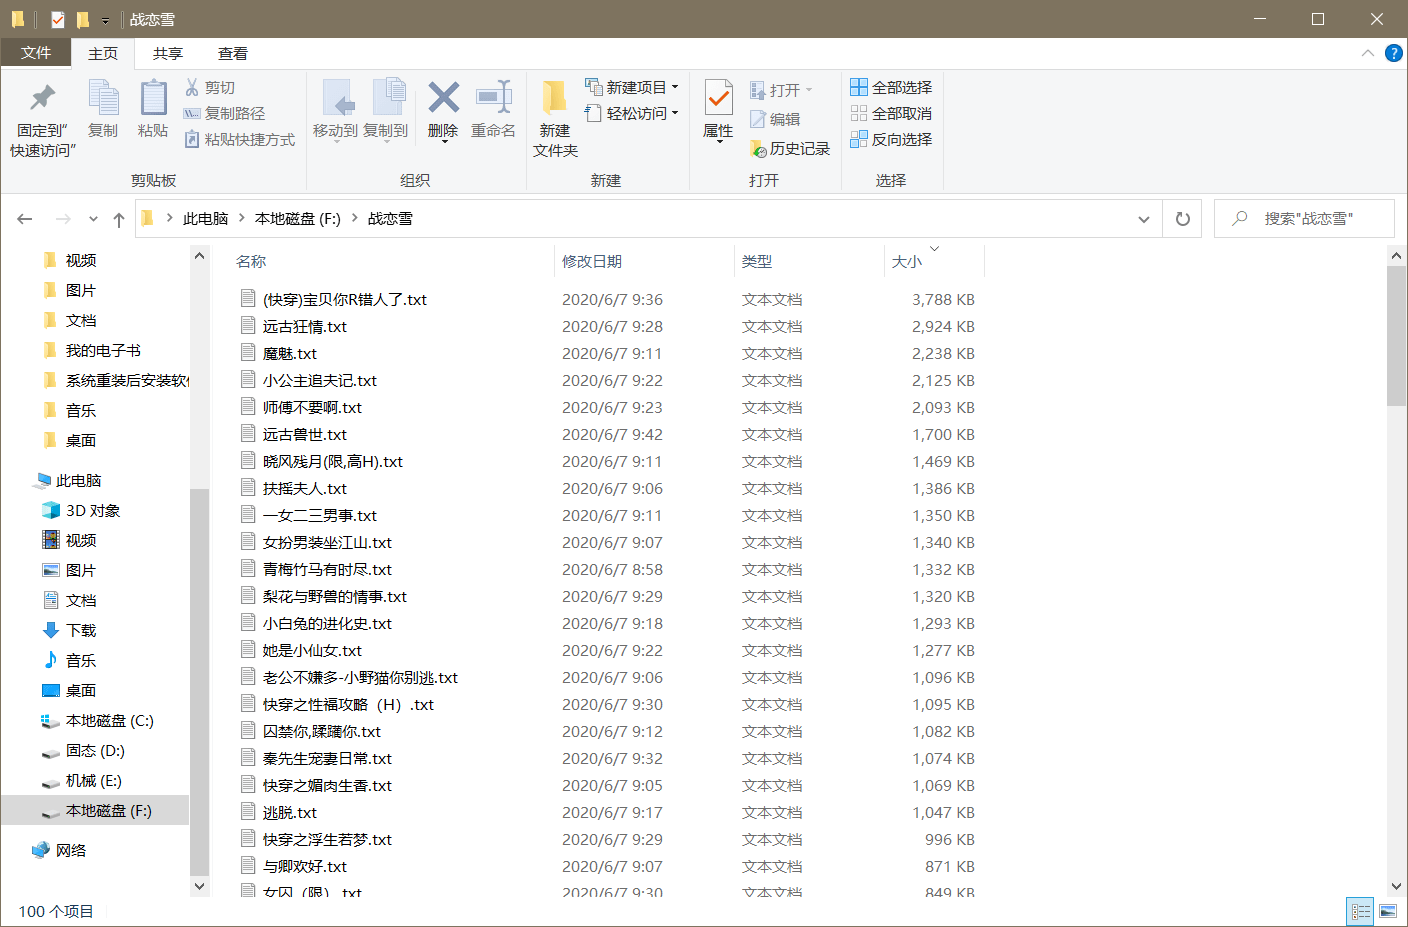Open the 查看 (View) ribbon tab
This screenshot has height=927, width=1408.
click(233, 54)
